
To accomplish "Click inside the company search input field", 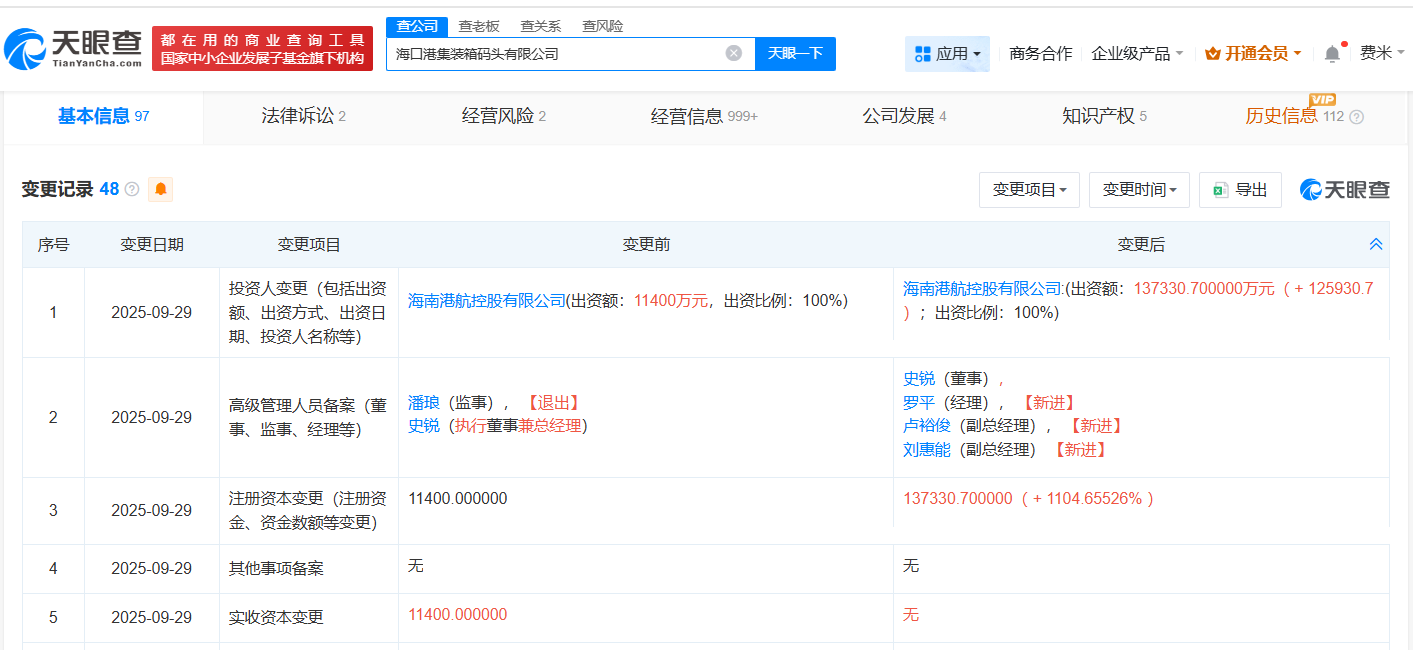I will 560,53.
